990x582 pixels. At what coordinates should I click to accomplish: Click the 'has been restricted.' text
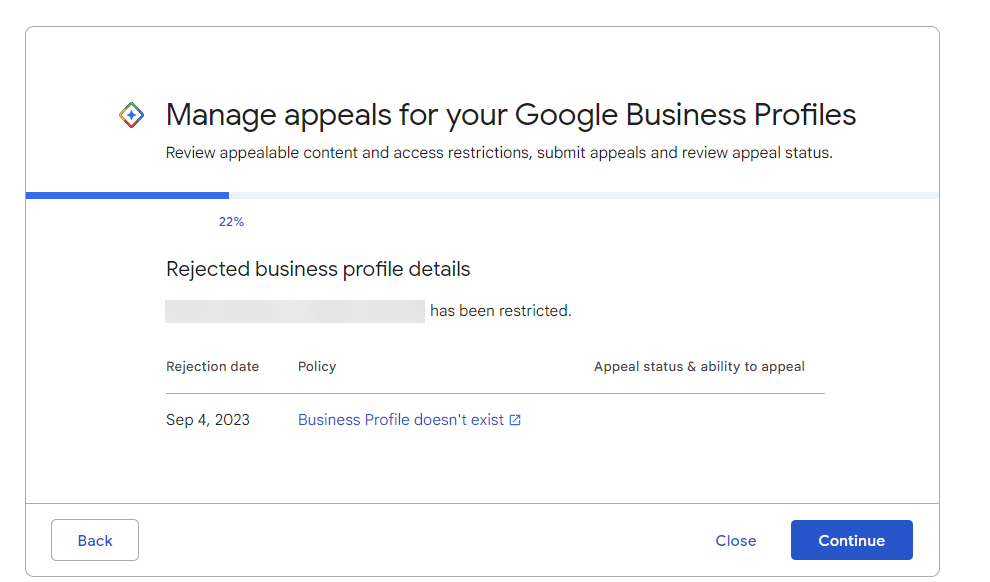[500, 311]
